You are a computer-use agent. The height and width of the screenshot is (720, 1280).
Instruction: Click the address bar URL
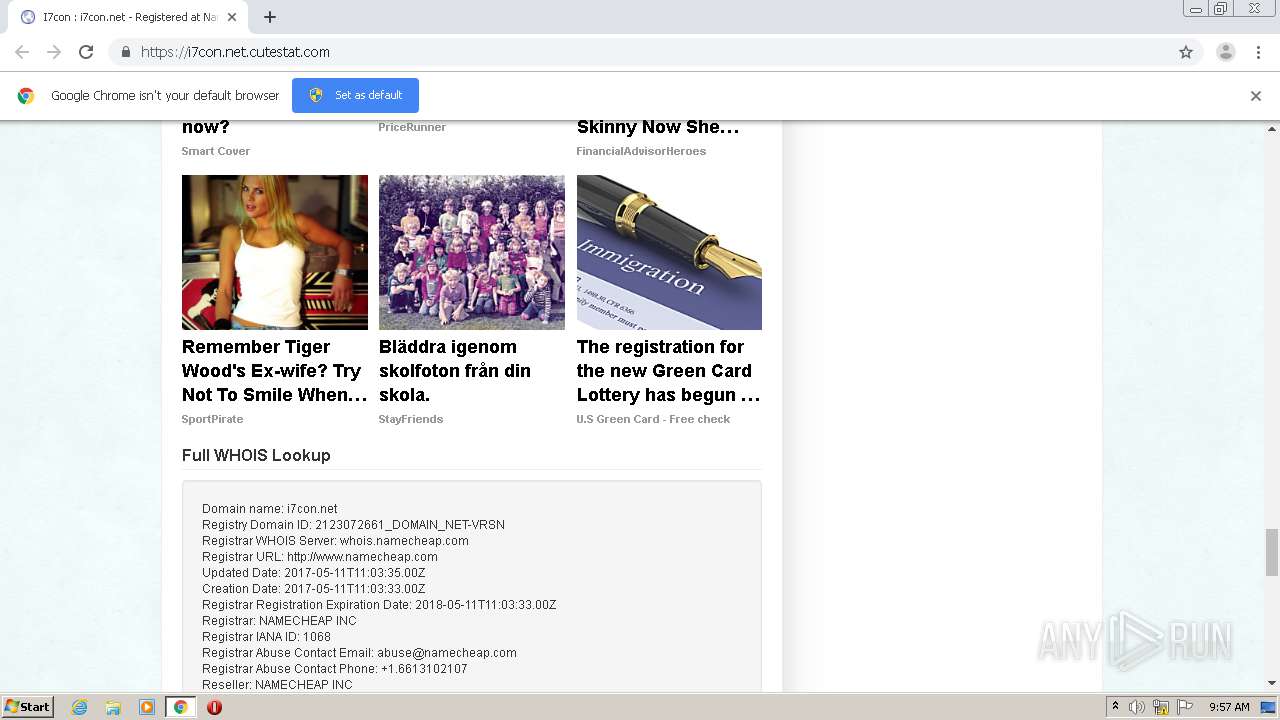235,52
